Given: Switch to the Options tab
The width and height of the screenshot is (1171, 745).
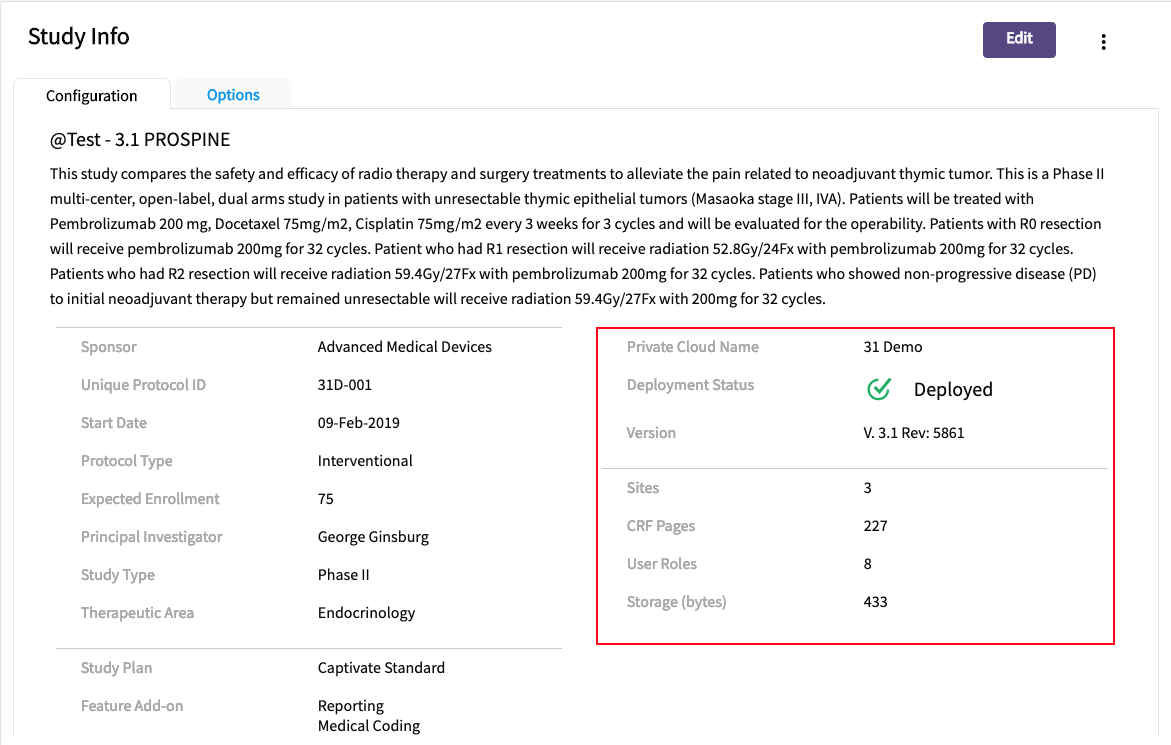Looking at the screenshot, I should pyautogui.click(x=233, y=95).
